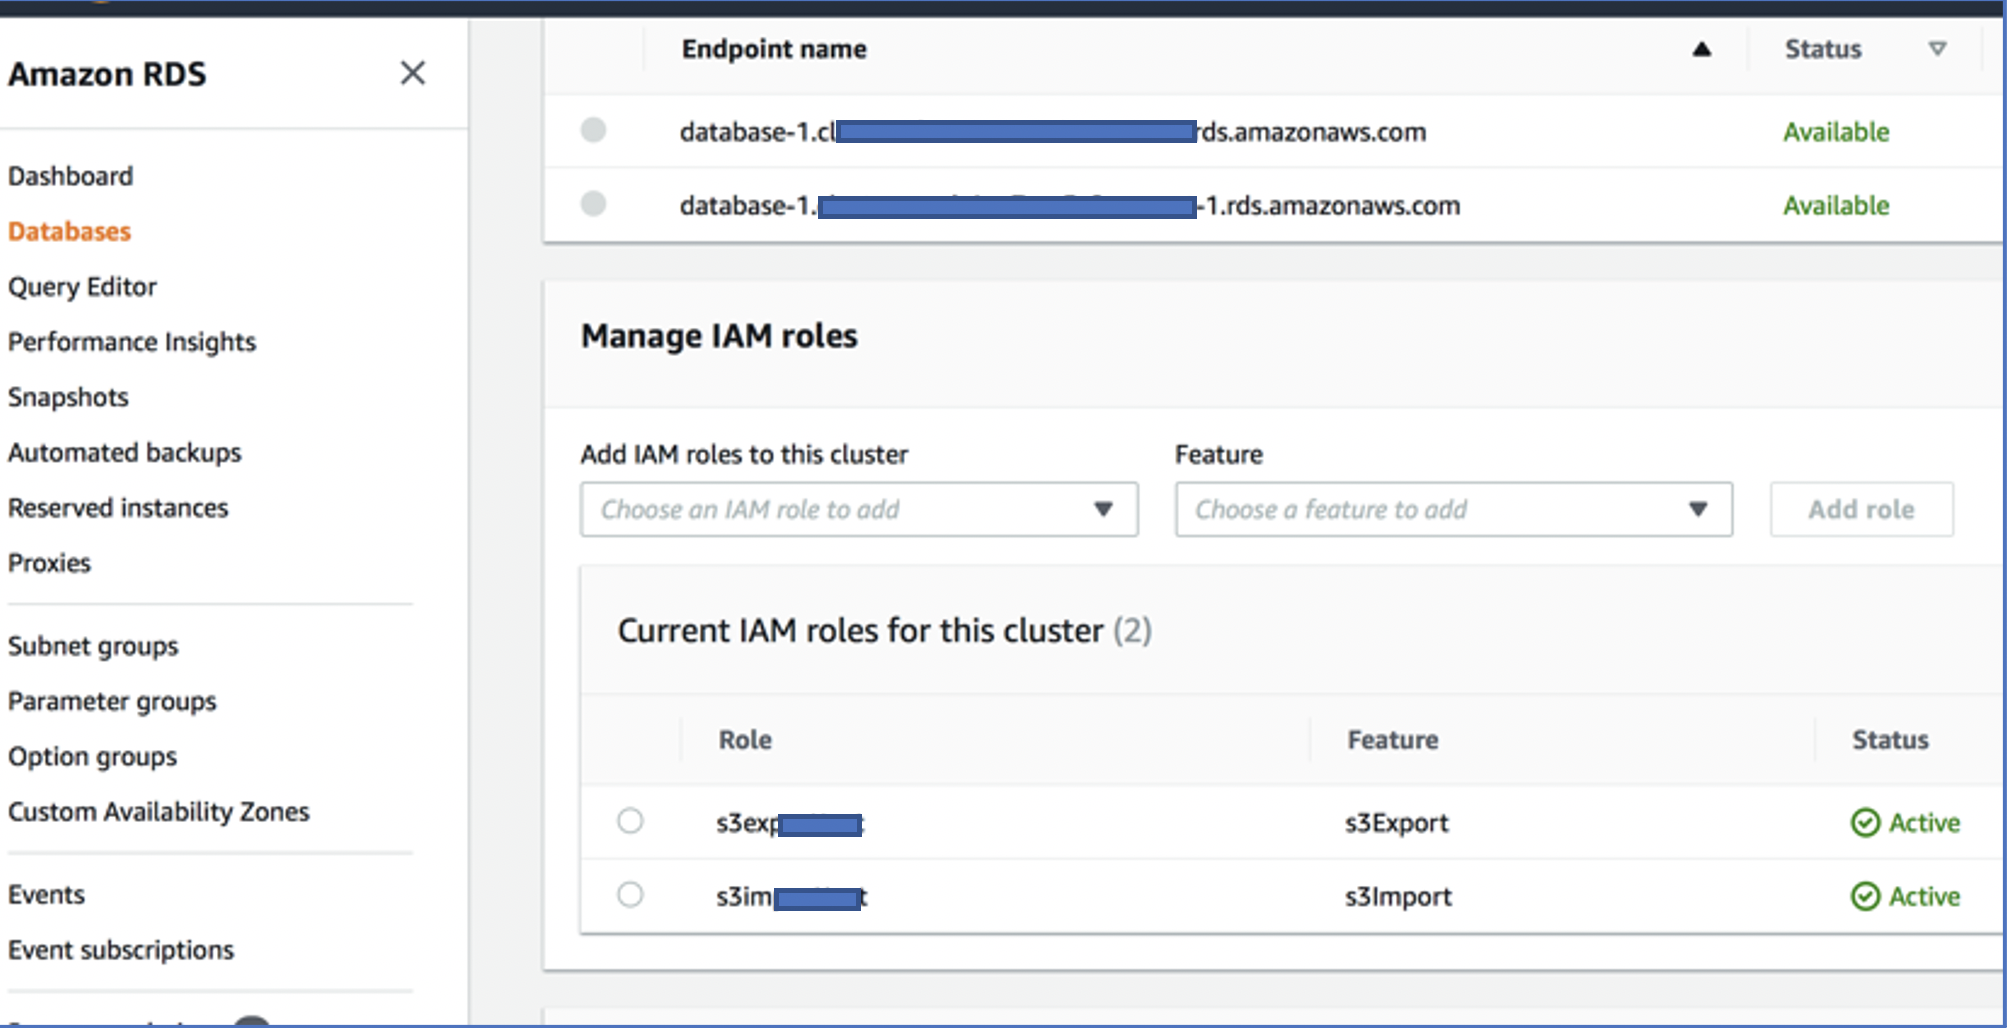Go to Option groups
The height and width of the screenshot is (1028, 2008).
coord(93,757)
